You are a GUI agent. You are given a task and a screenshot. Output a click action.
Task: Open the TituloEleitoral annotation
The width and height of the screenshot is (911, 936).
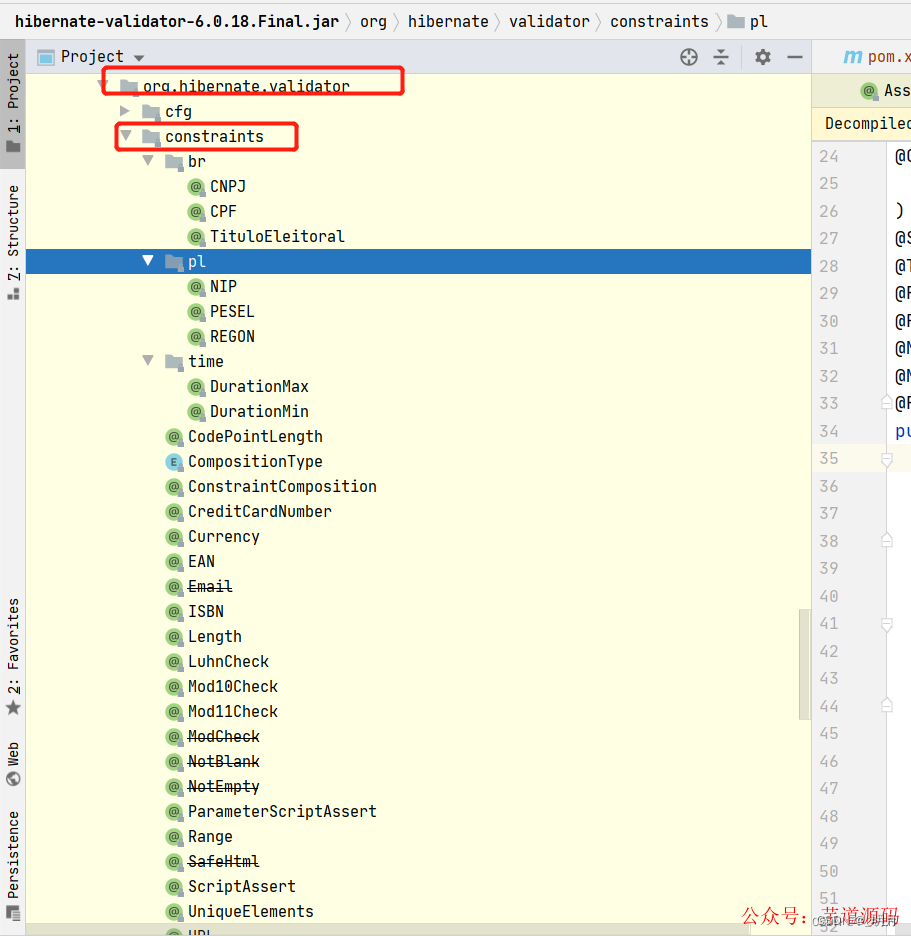pyautogui.click(x=266, y=237)
